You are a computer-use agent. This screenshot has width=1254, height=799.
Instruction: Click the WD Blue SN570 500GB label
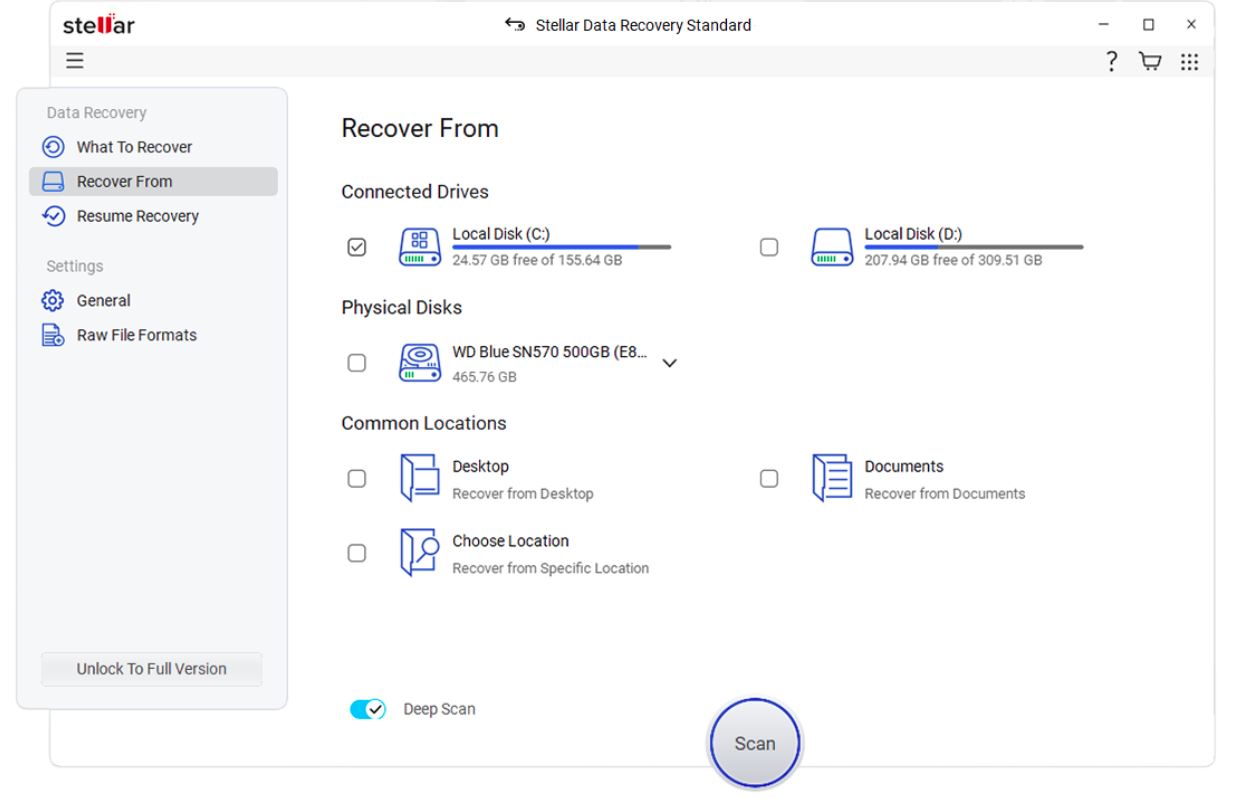coord(550,352)
